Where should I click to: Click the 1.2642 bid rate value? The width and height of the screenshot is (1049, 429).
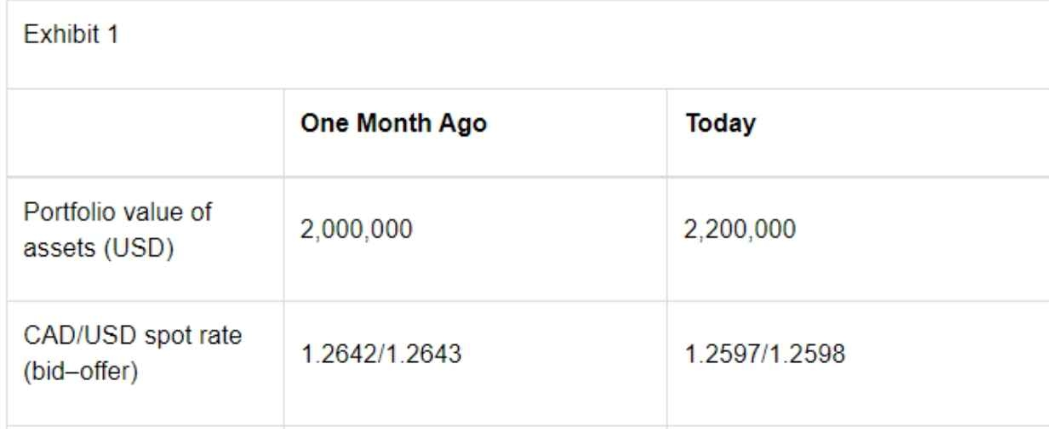coord(339,353)
